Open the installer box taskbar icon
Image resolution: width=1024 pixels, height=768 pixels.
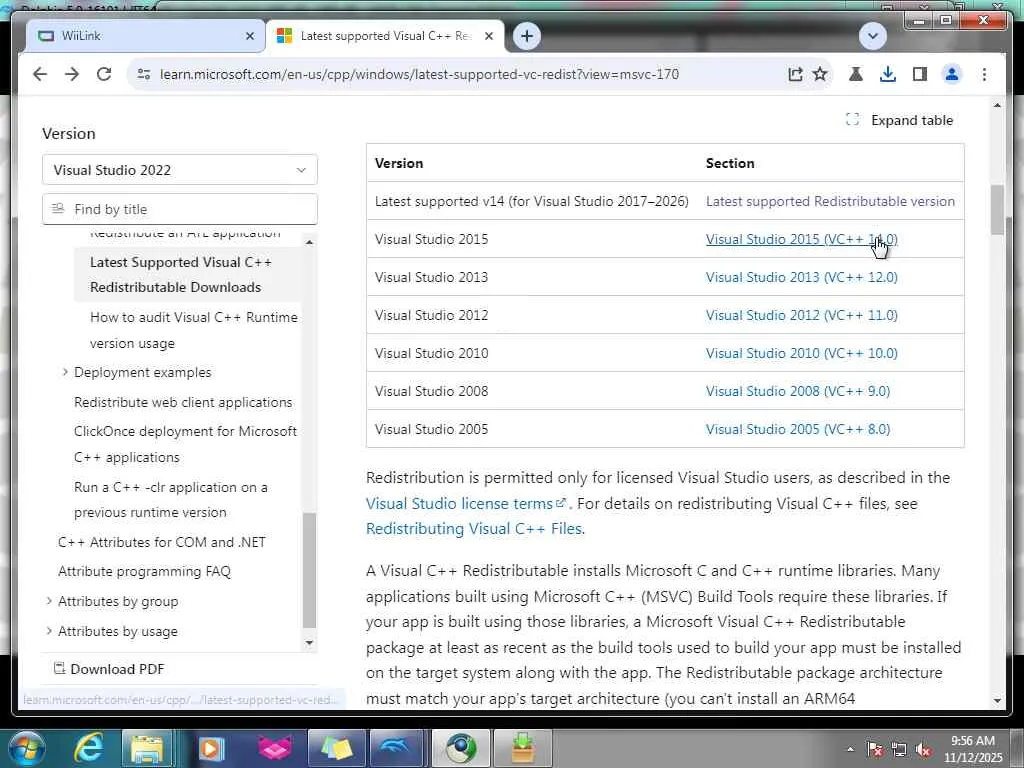522,748
